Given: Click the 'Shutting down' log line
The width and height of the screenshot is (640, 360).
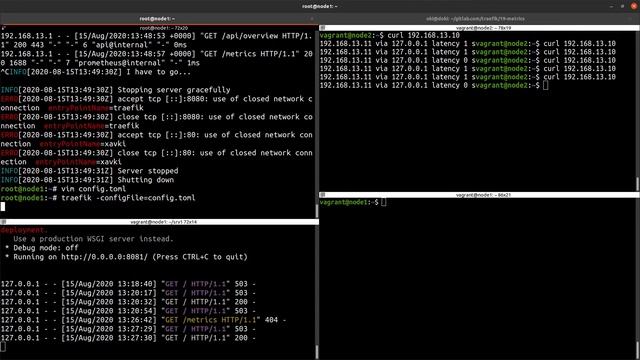Looking at the screenshot, I should pos(87,180).
